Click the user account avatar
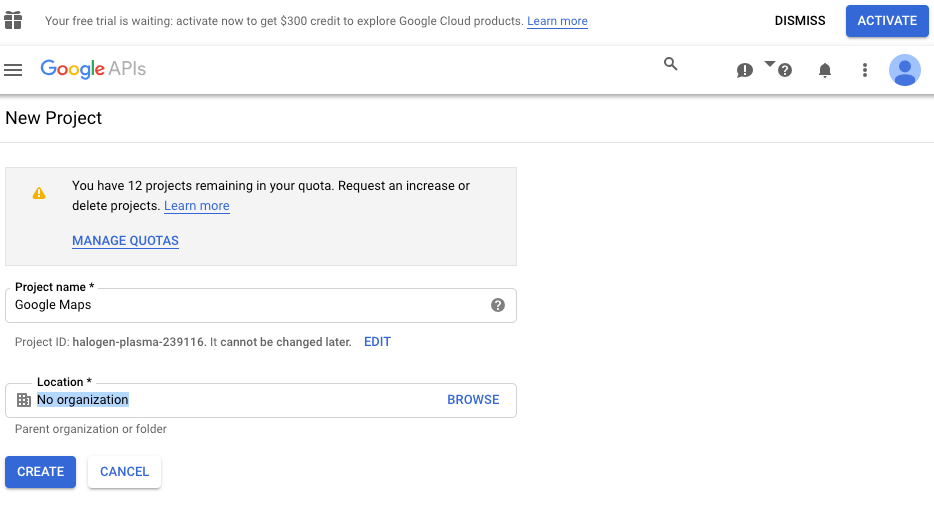 click(904, 70)
